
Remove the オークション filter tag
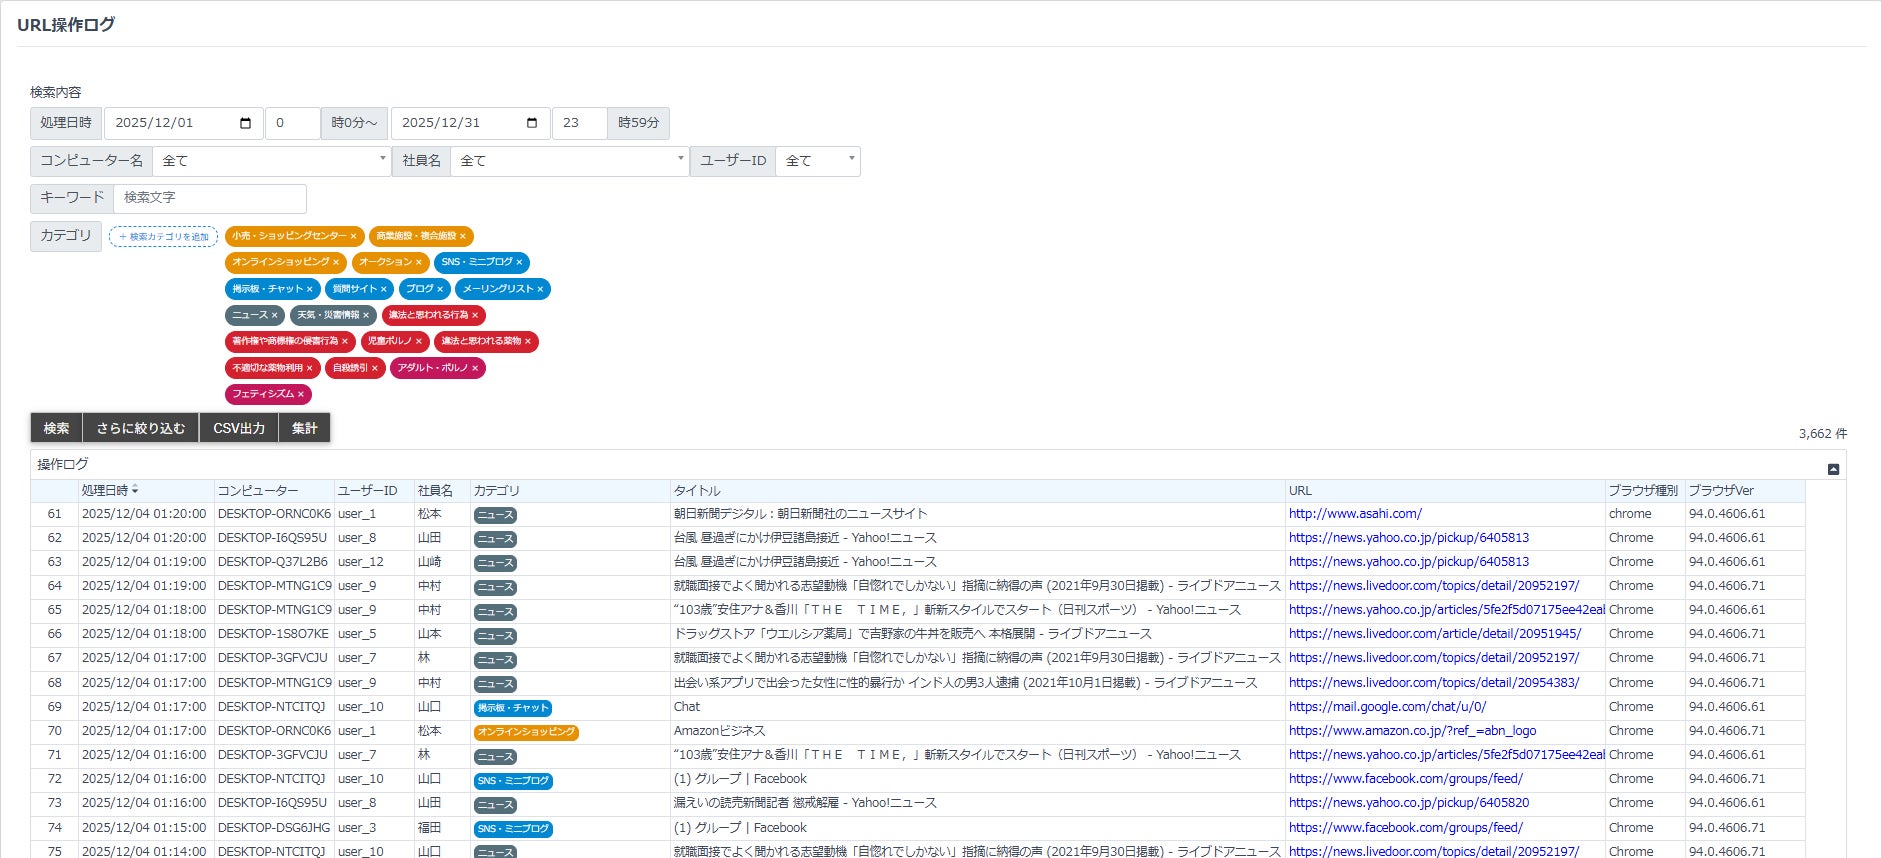click(418, 262)
